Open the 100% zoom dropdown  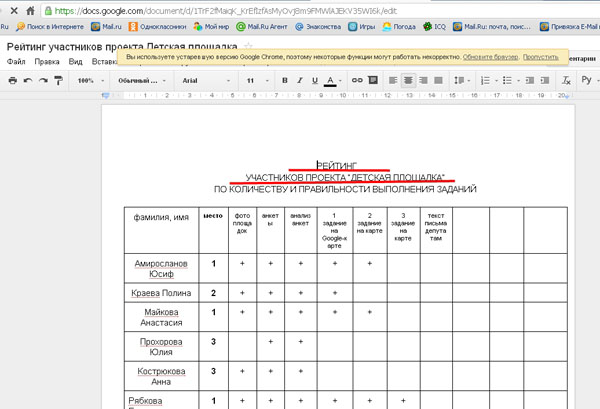[90, 80]
